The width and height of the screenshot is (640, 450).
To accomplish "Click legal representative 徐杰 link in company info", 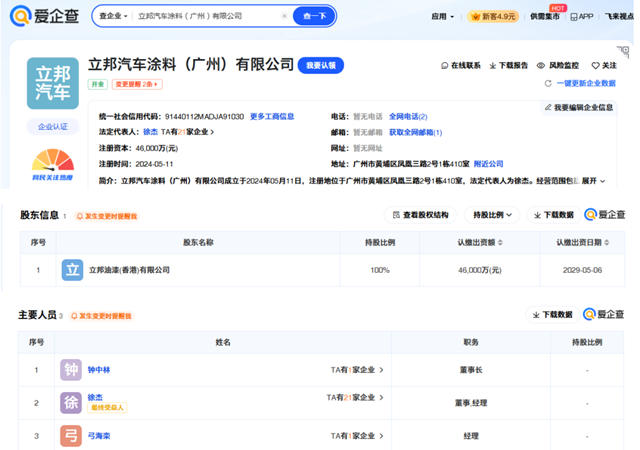I will (x=150, y=132).
